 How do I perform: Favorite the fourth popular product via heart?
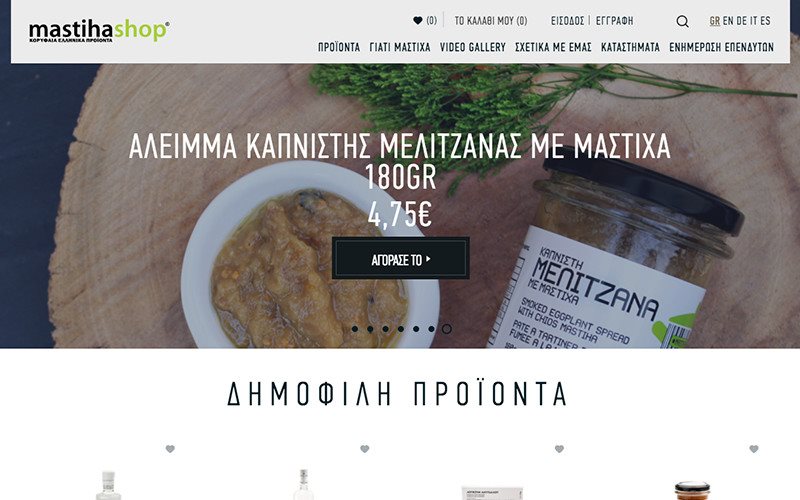point(754,449)
